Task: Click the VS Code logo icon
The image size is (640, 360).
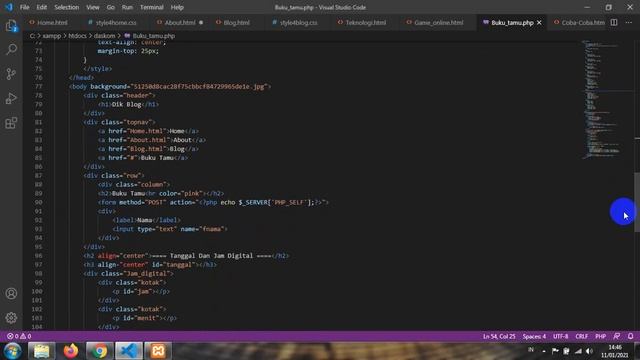Action: click(x=9, y=7)
